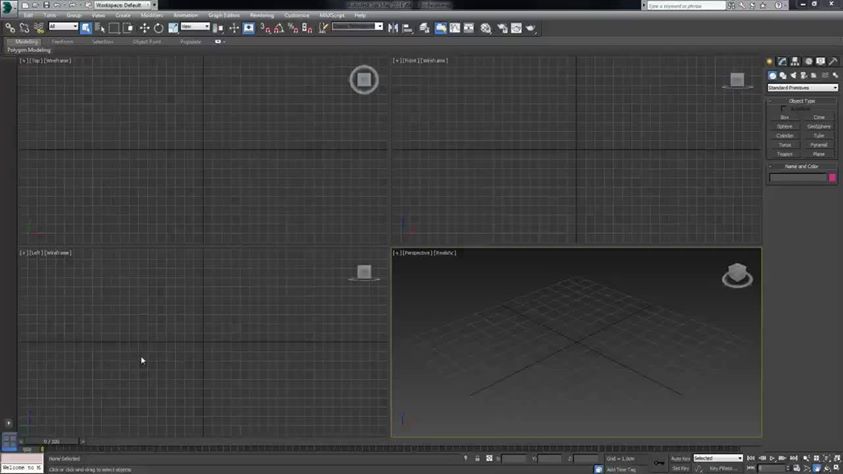Toggle Window/Crossing selection mode
This screenshot has width=843, height=474.
tap(128, 28)
